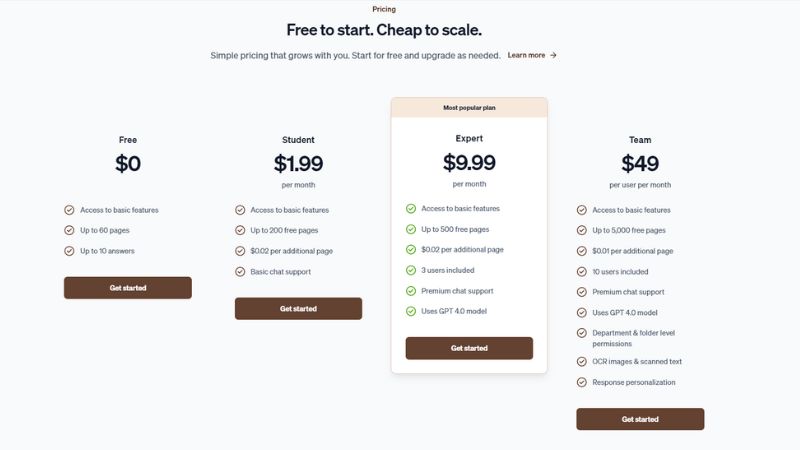This screenshot has width=800, height=450.
Task: Get started with the Free plan
Action: tap(128, 288)
